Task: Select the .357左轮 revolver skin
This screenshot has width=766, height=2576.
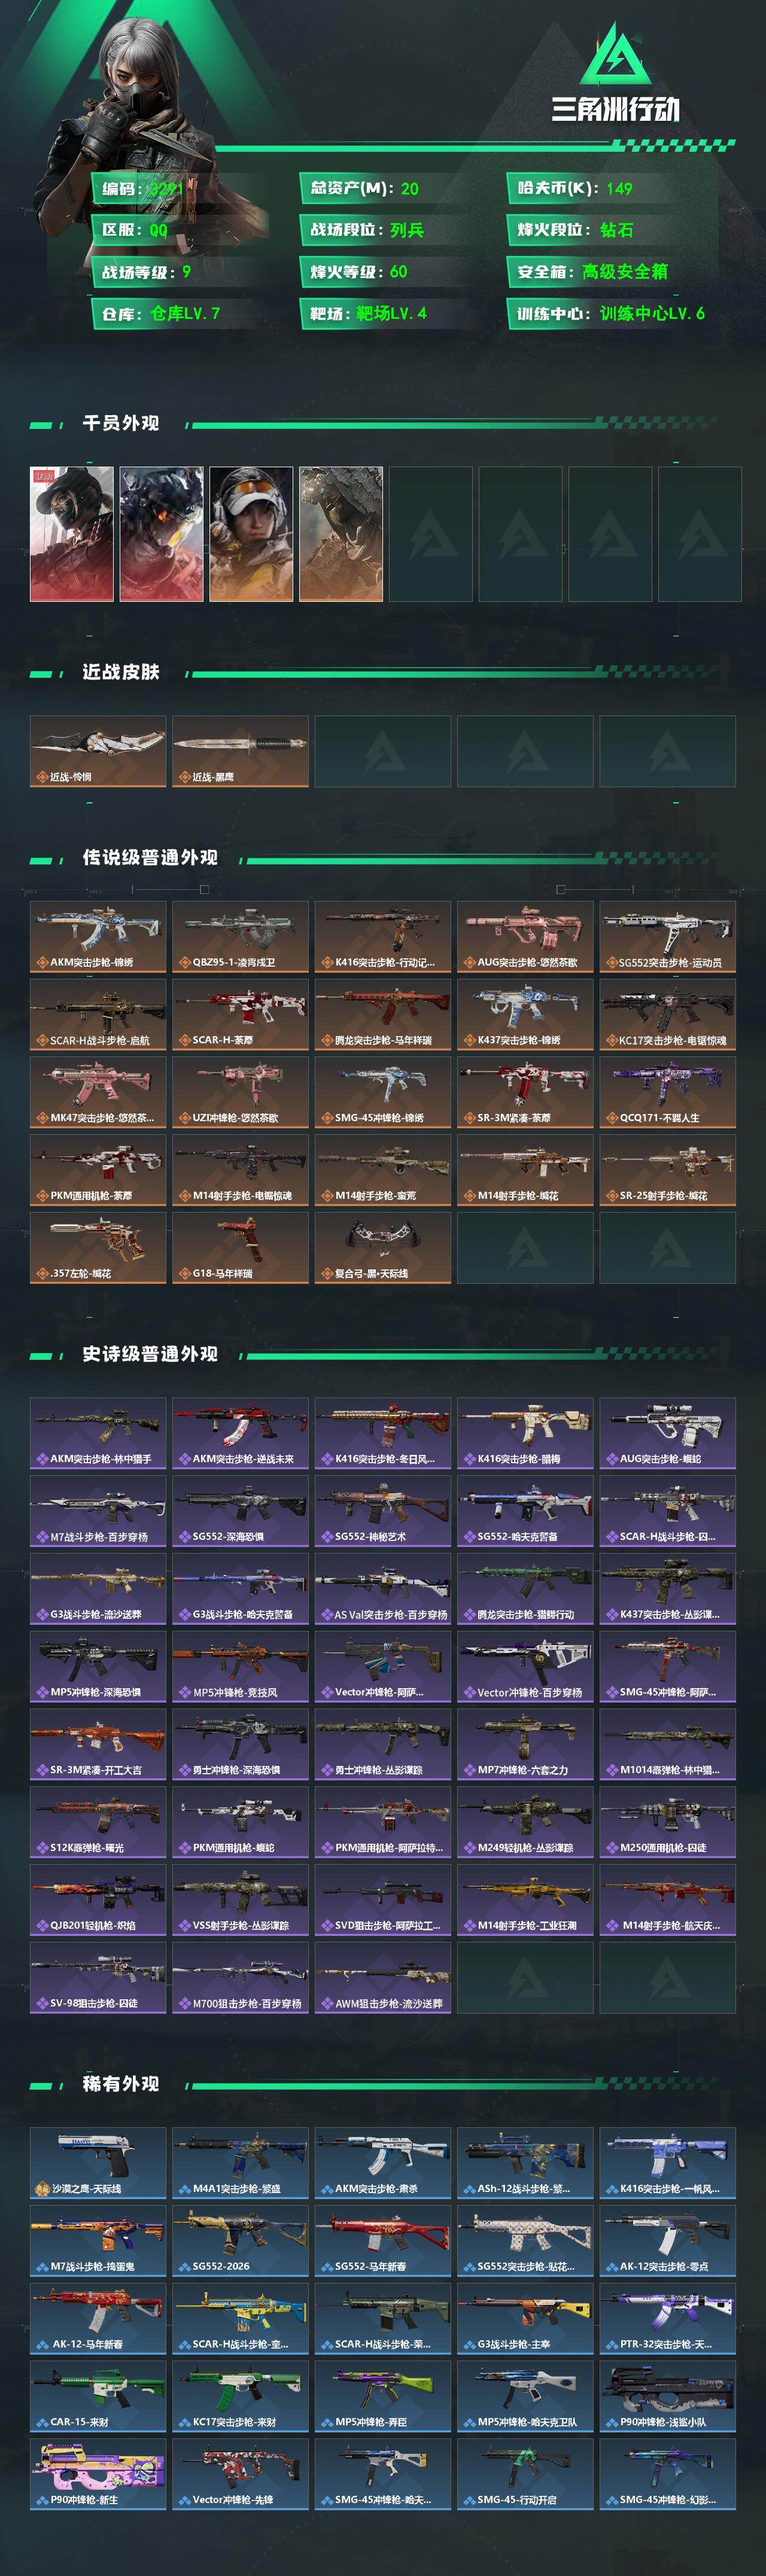Action: click(x=98, y=1248)
